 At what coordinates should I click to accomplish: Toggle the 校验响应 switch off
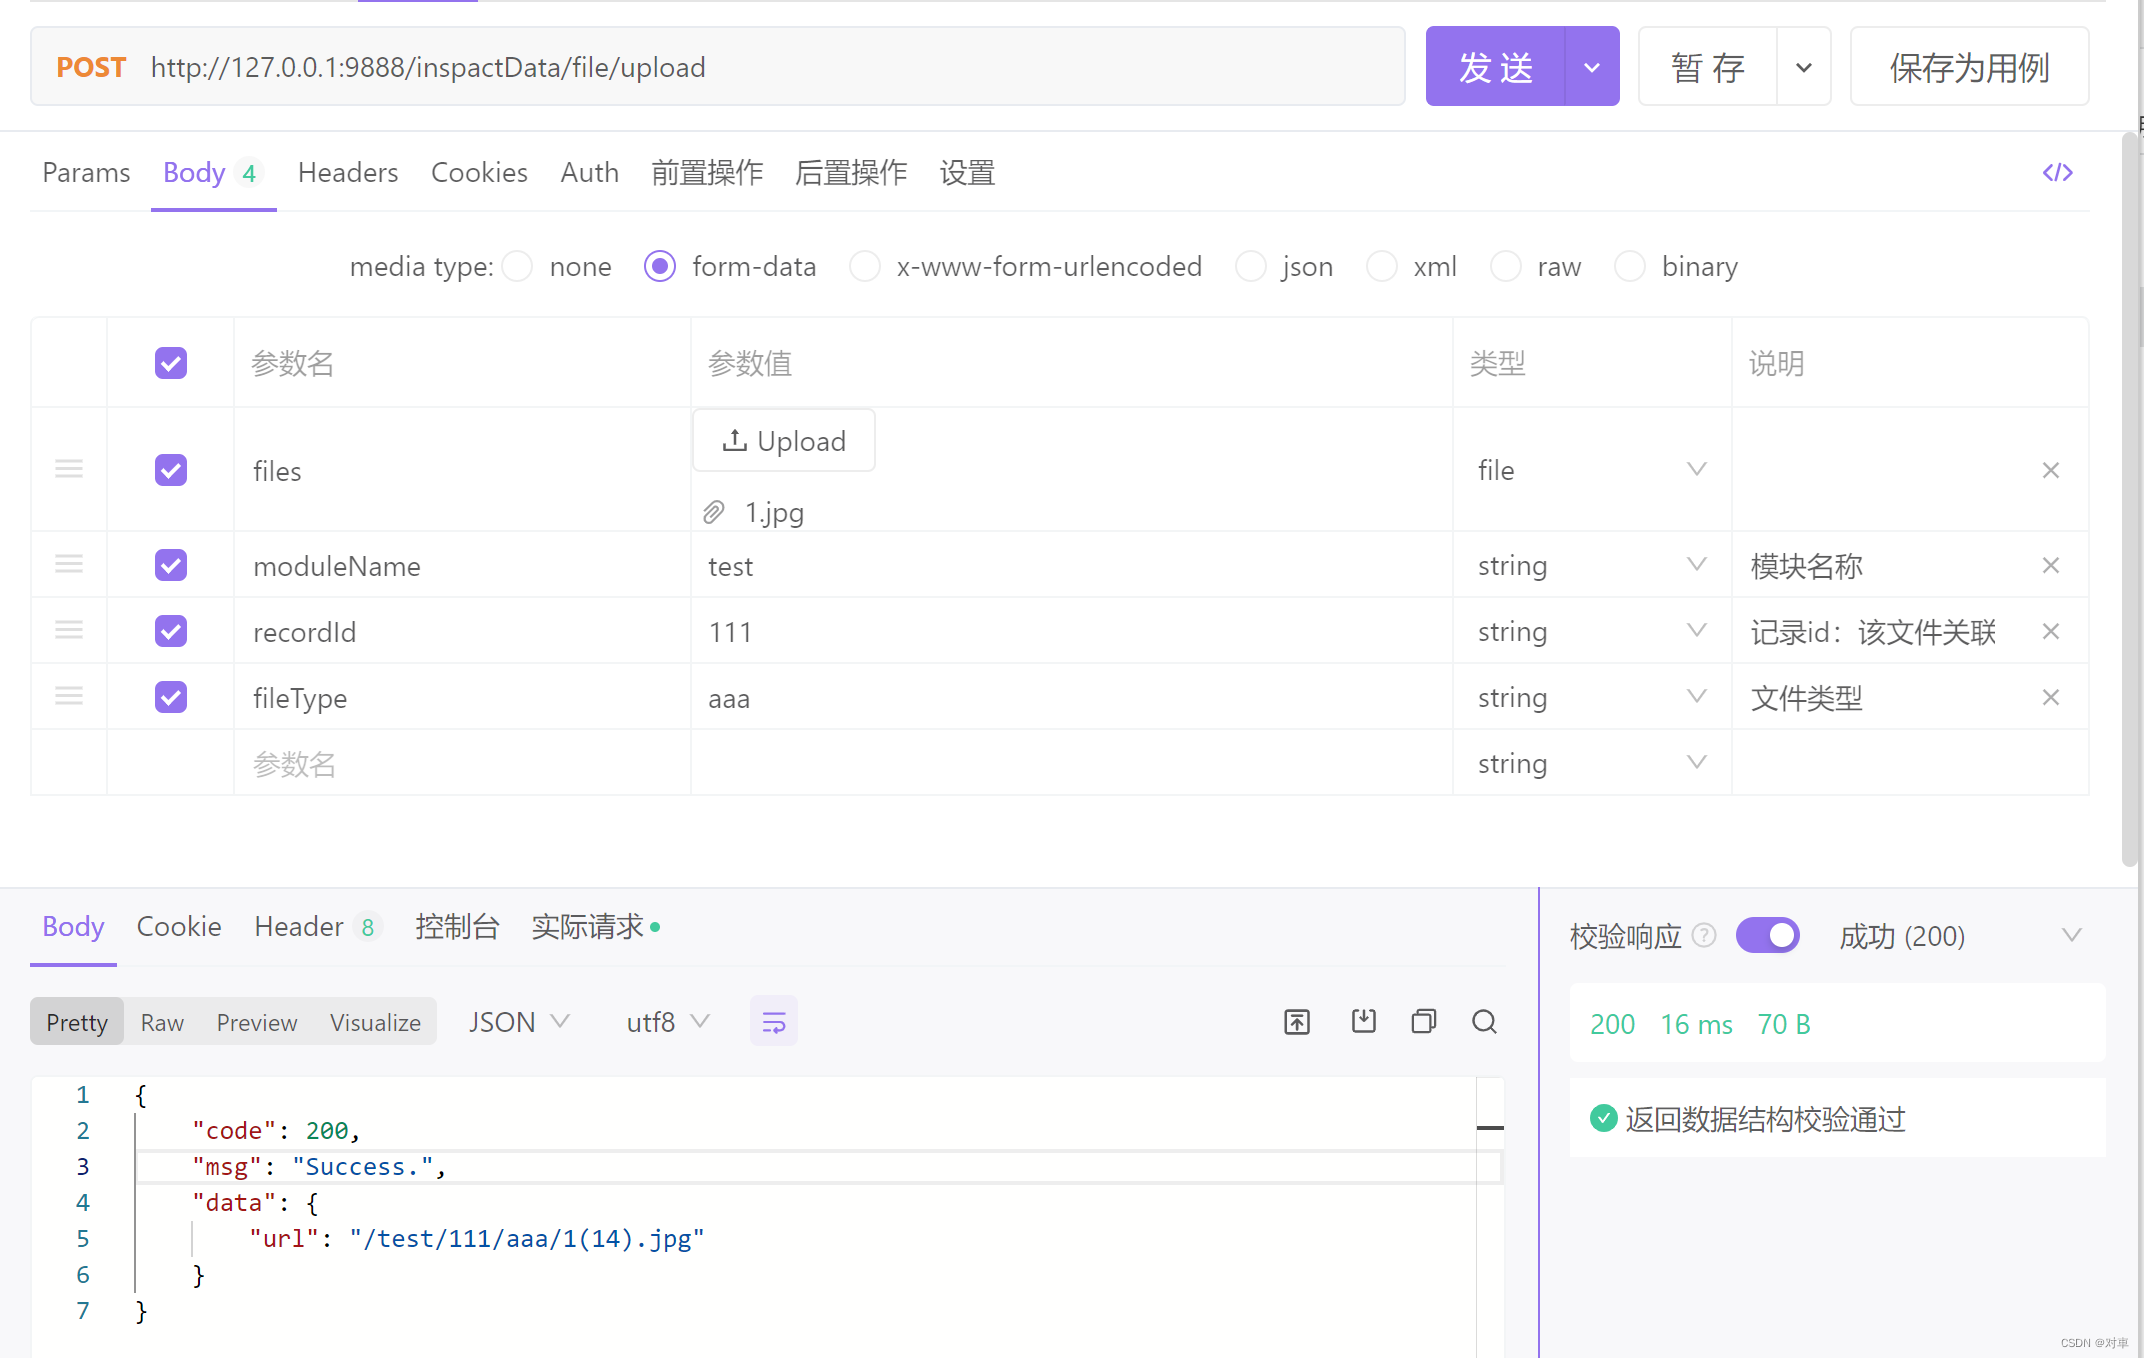click(x=1767, y=936)
